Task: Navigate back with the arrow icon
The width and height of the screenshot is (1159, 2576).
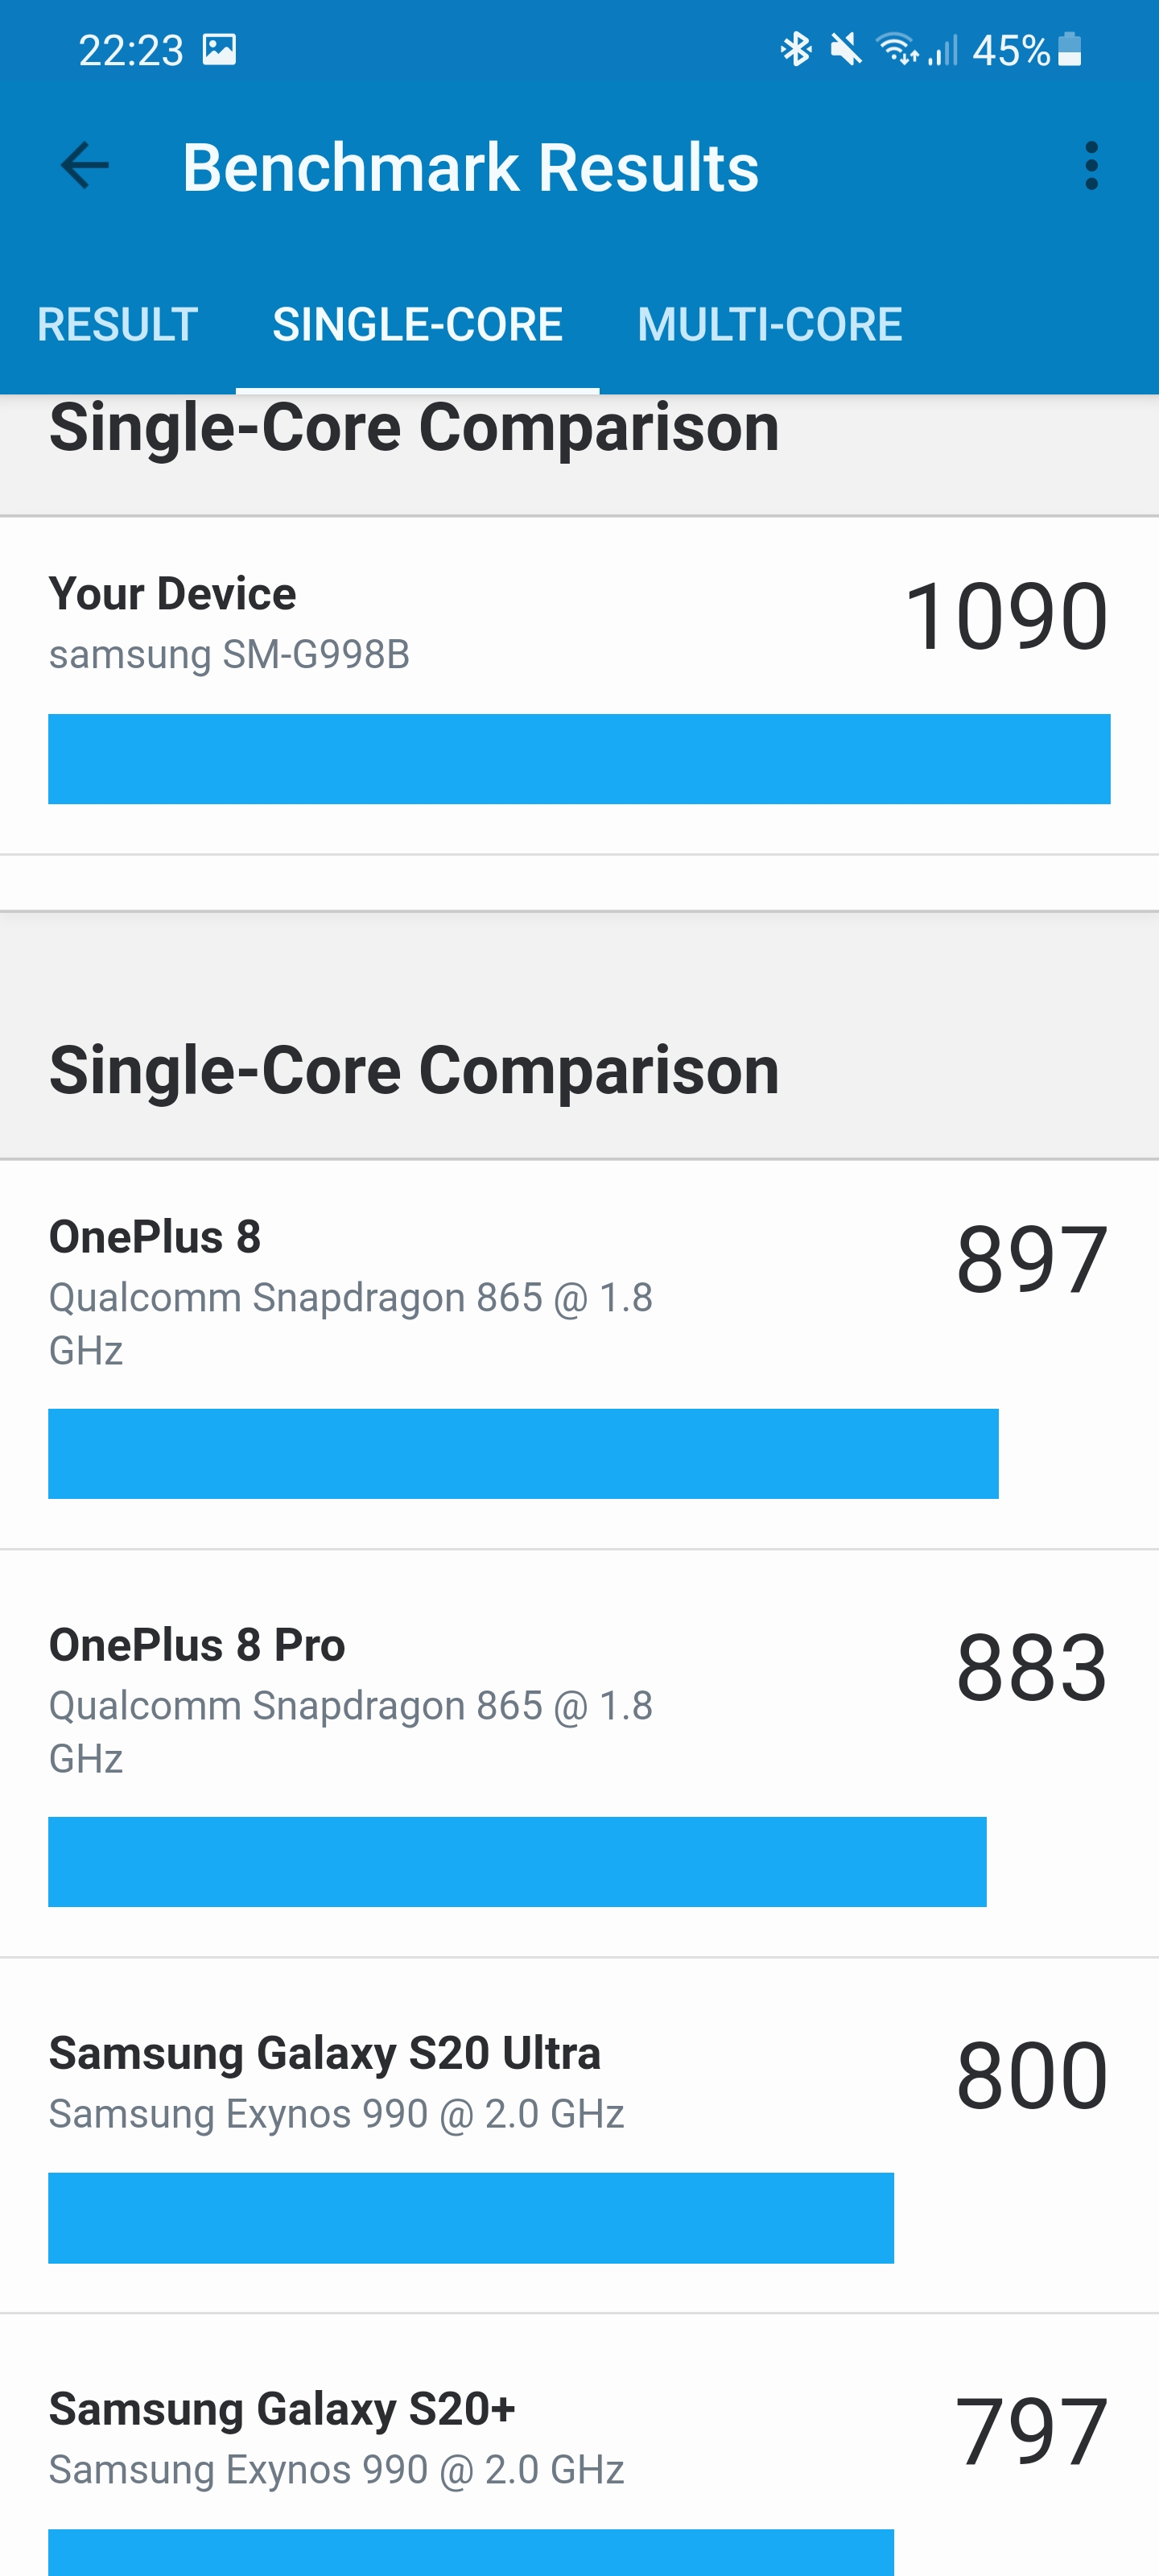Action: [x=84, y=166]
